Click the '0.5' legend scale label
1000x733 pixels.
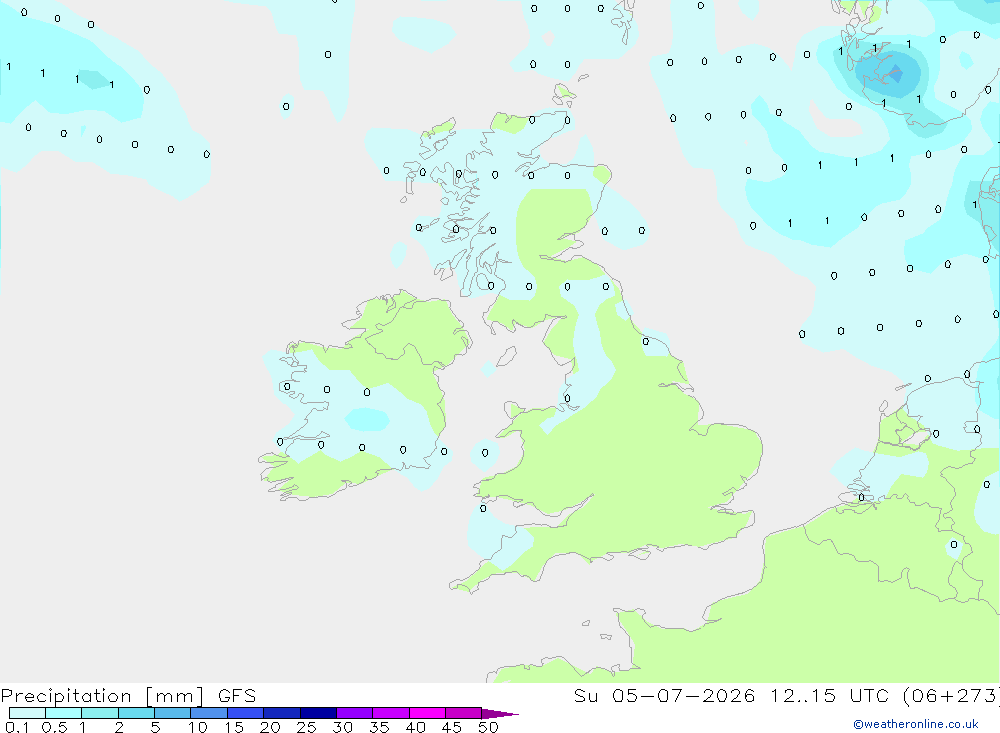tap(54, 727)
